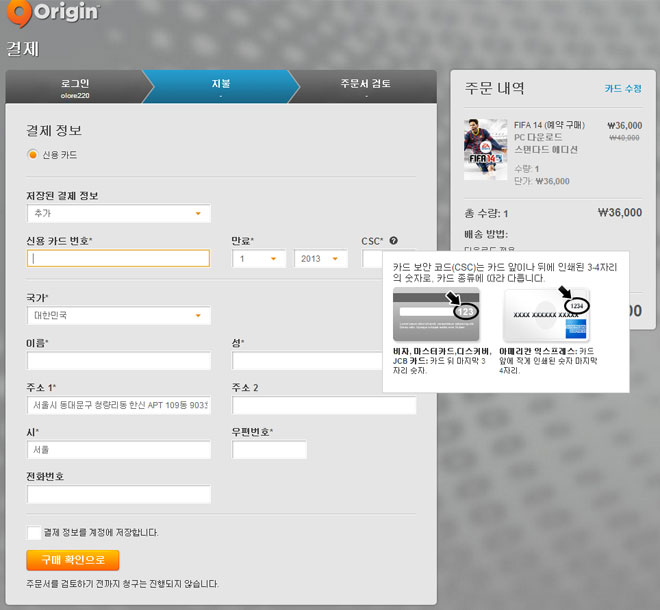Click the 시 input field showing 서울
This screenshot has height=610, width=660.
(x=119, y=450)
